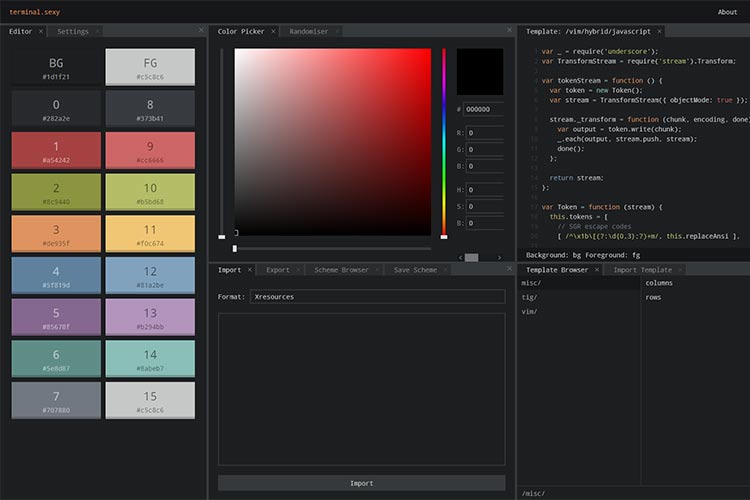Open the vim/ template folder

(x=579, y=311)
